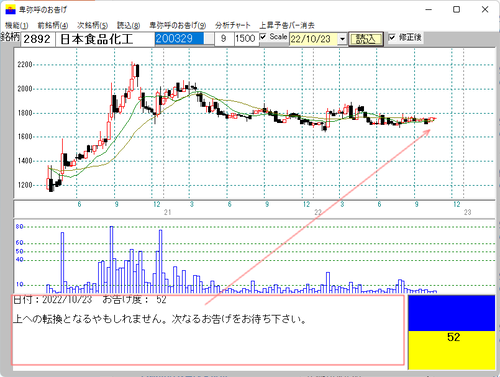Click the yellow box showing 52

[x=451, y=350]
